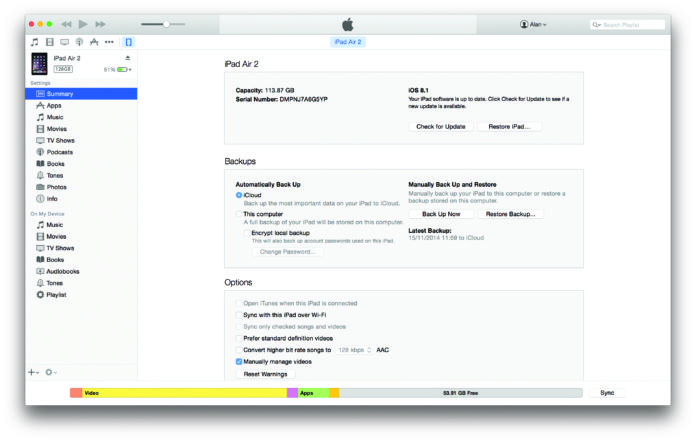Viewport: 696px width, 441px height.
Task: Skip to previous track with rewind button
Action: tap(66, 24)
